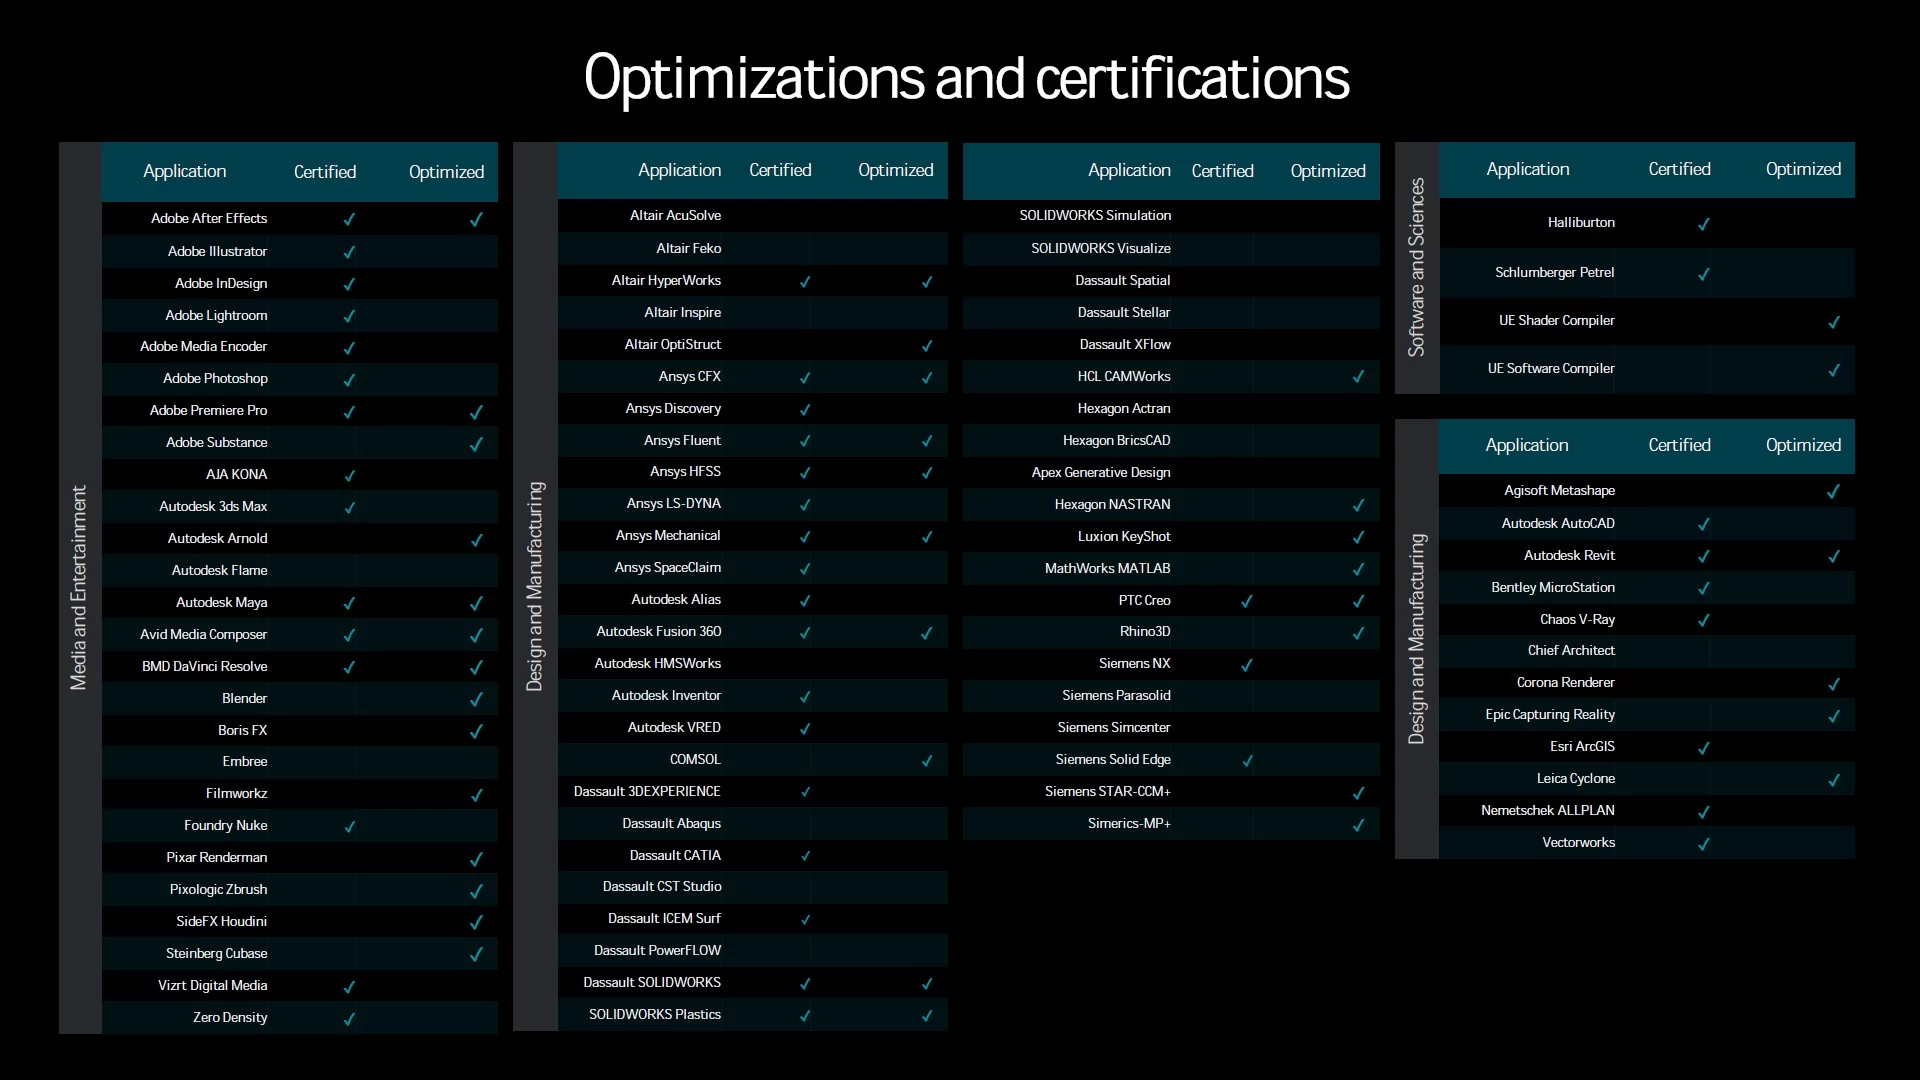This screenshot has width=1920, height=1080.
Task: Click the Optimized header in Media table
Action: [446, 172]
